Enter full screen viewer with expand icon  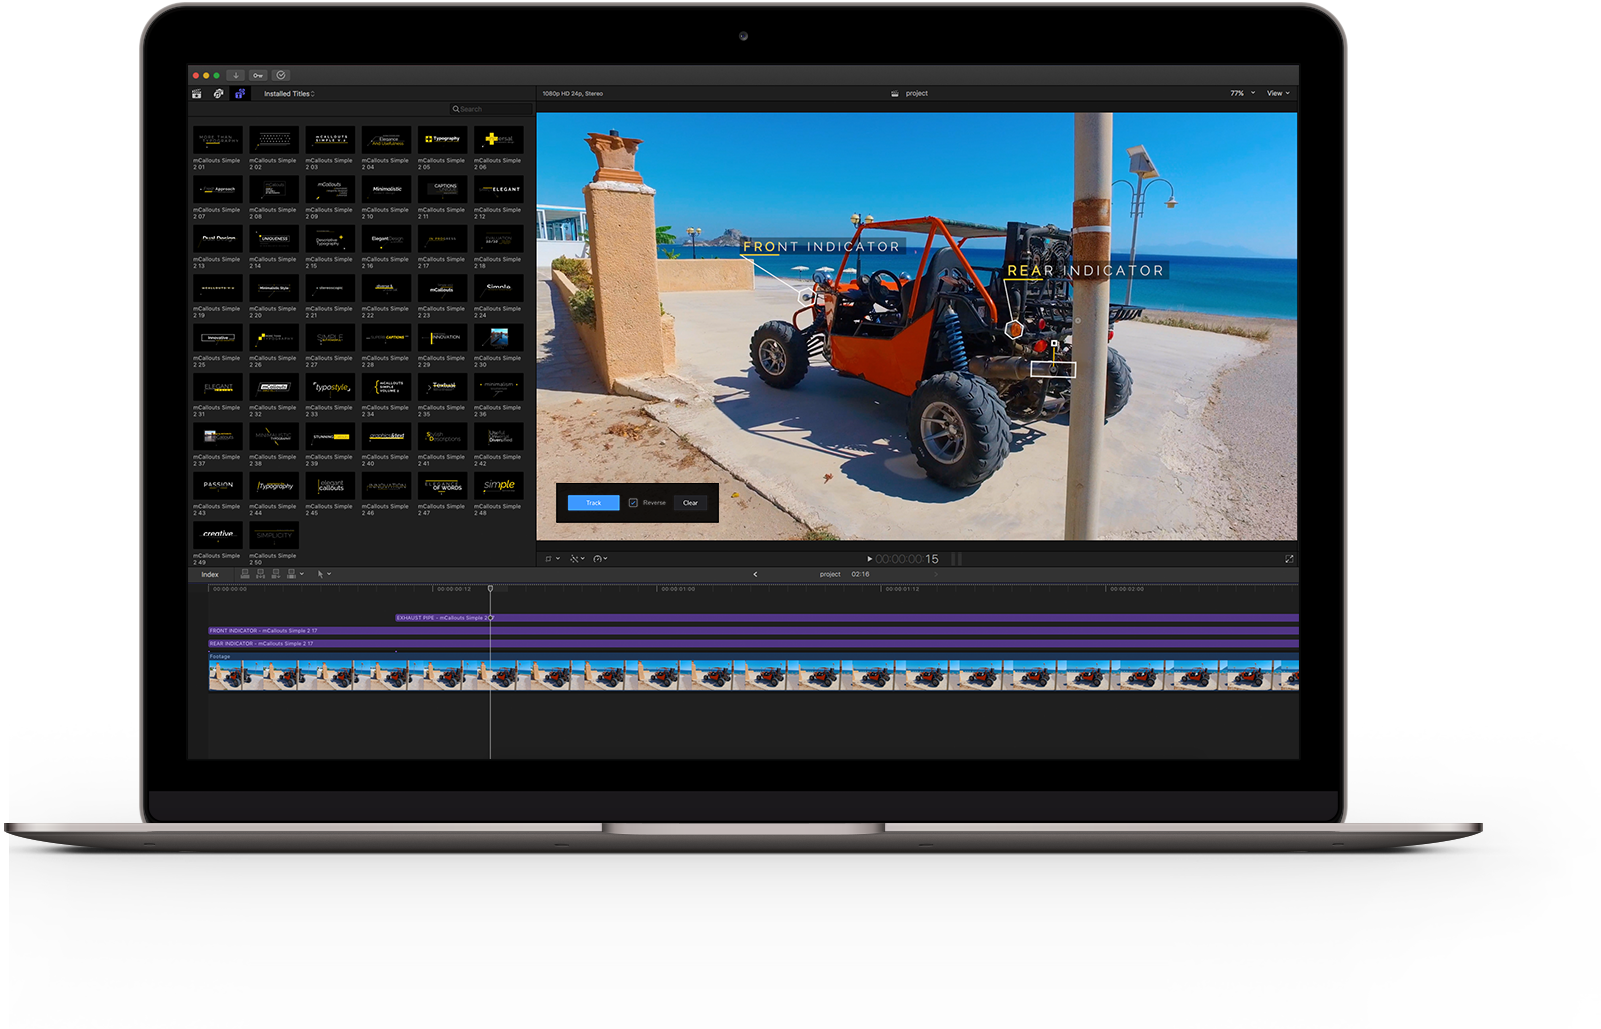[1289, 559]
